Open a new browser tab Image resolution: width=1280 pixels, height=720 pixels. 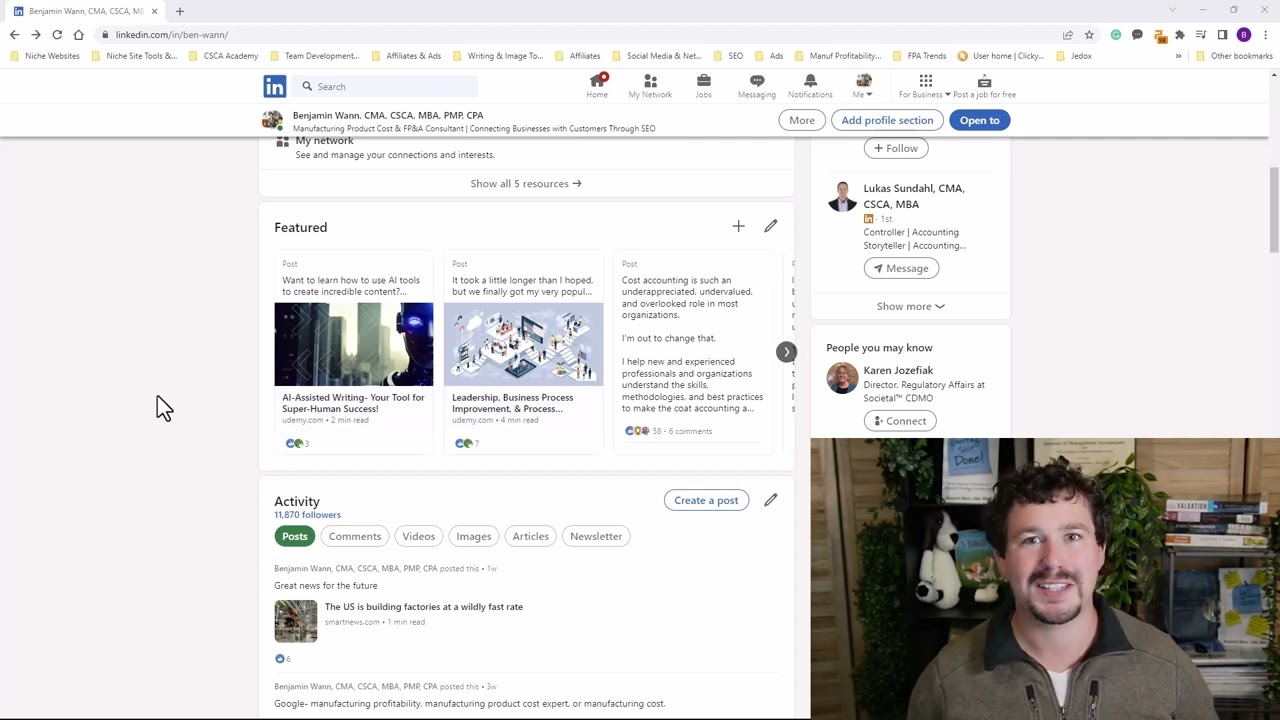pos(180,11)
